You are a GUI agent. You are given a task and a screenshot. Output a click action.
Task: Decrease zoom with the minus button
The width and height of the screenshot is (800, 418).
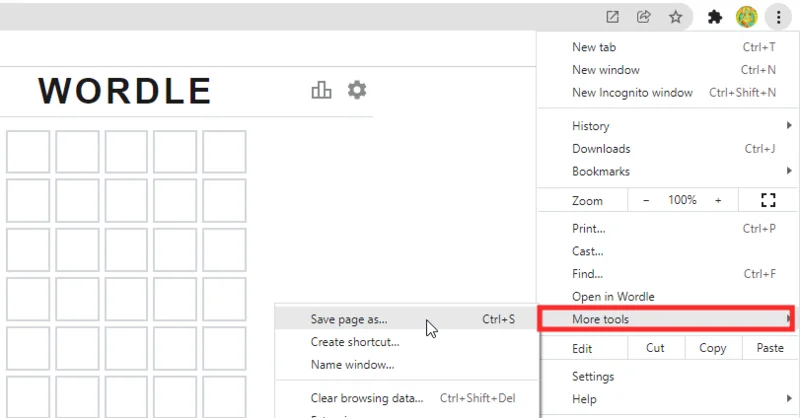[x=646, y=200]
